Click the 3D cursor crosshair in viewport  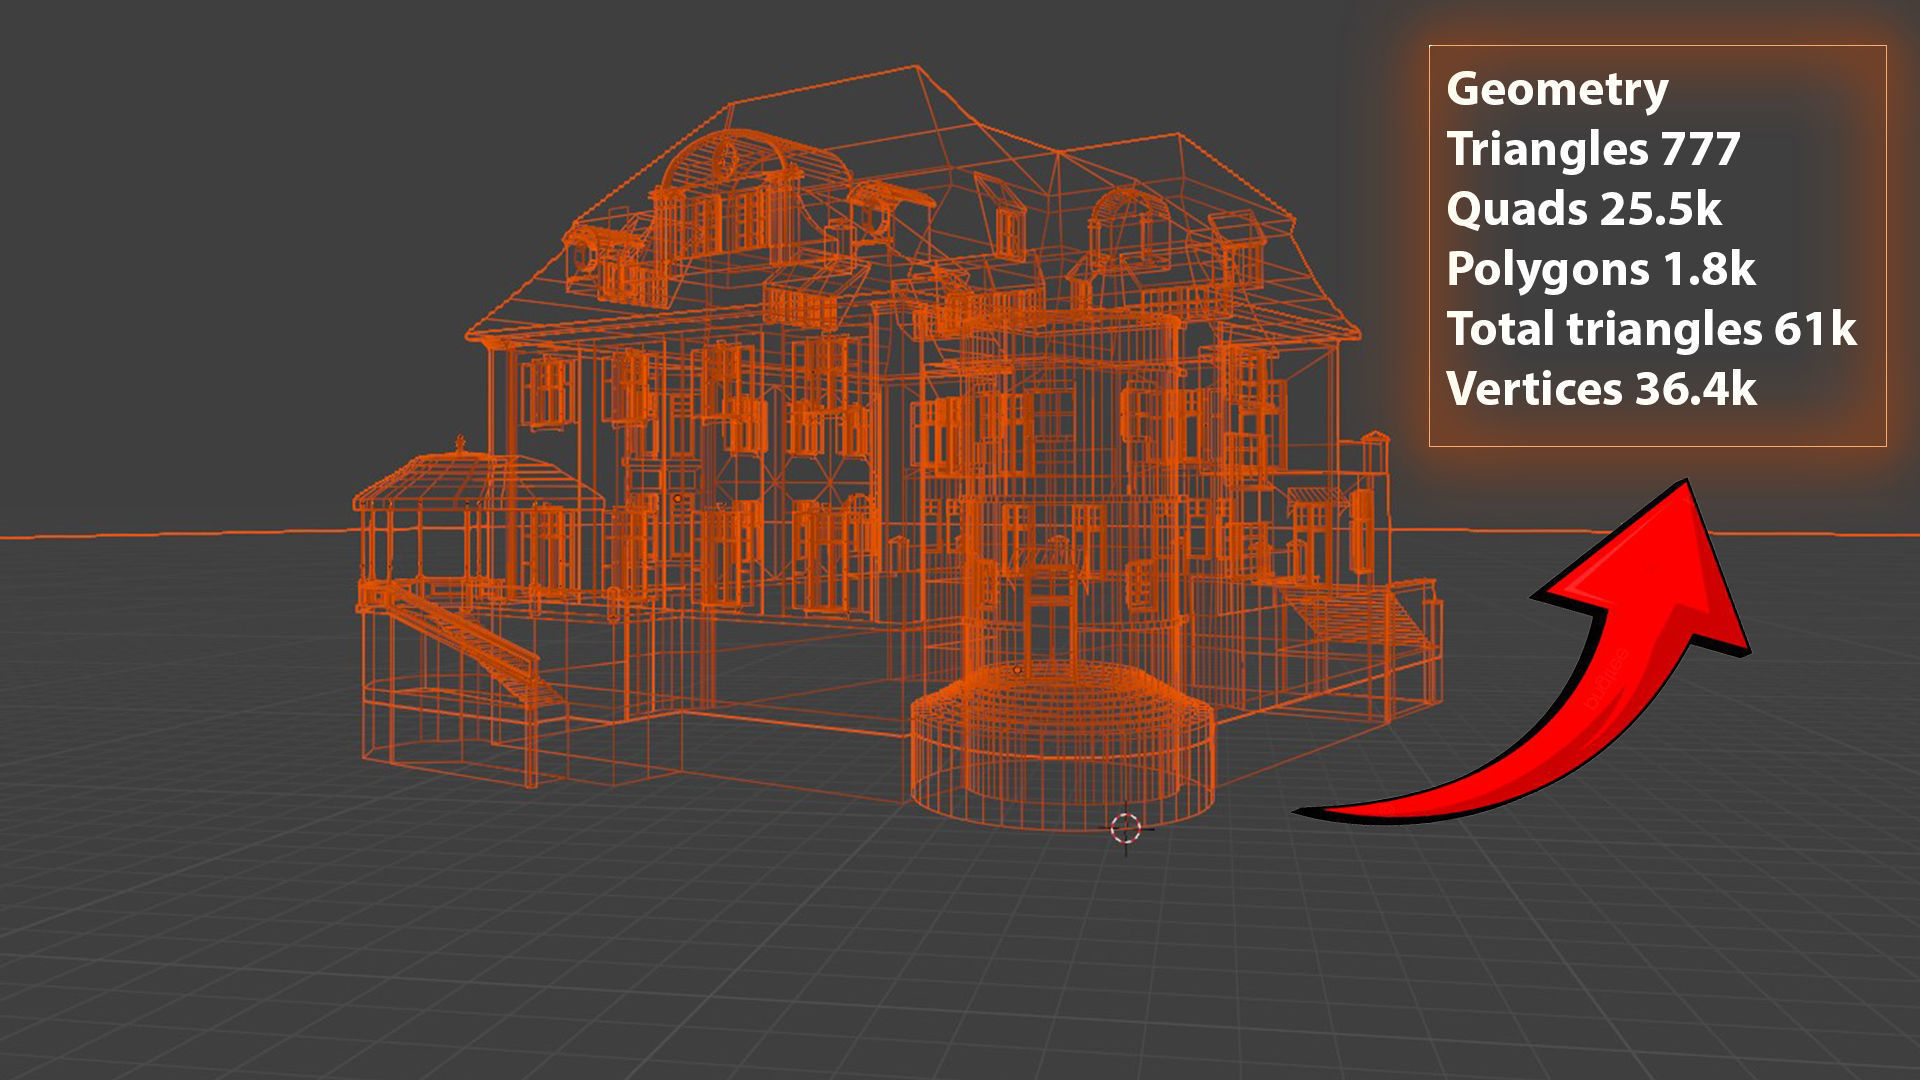point(1126,828)
